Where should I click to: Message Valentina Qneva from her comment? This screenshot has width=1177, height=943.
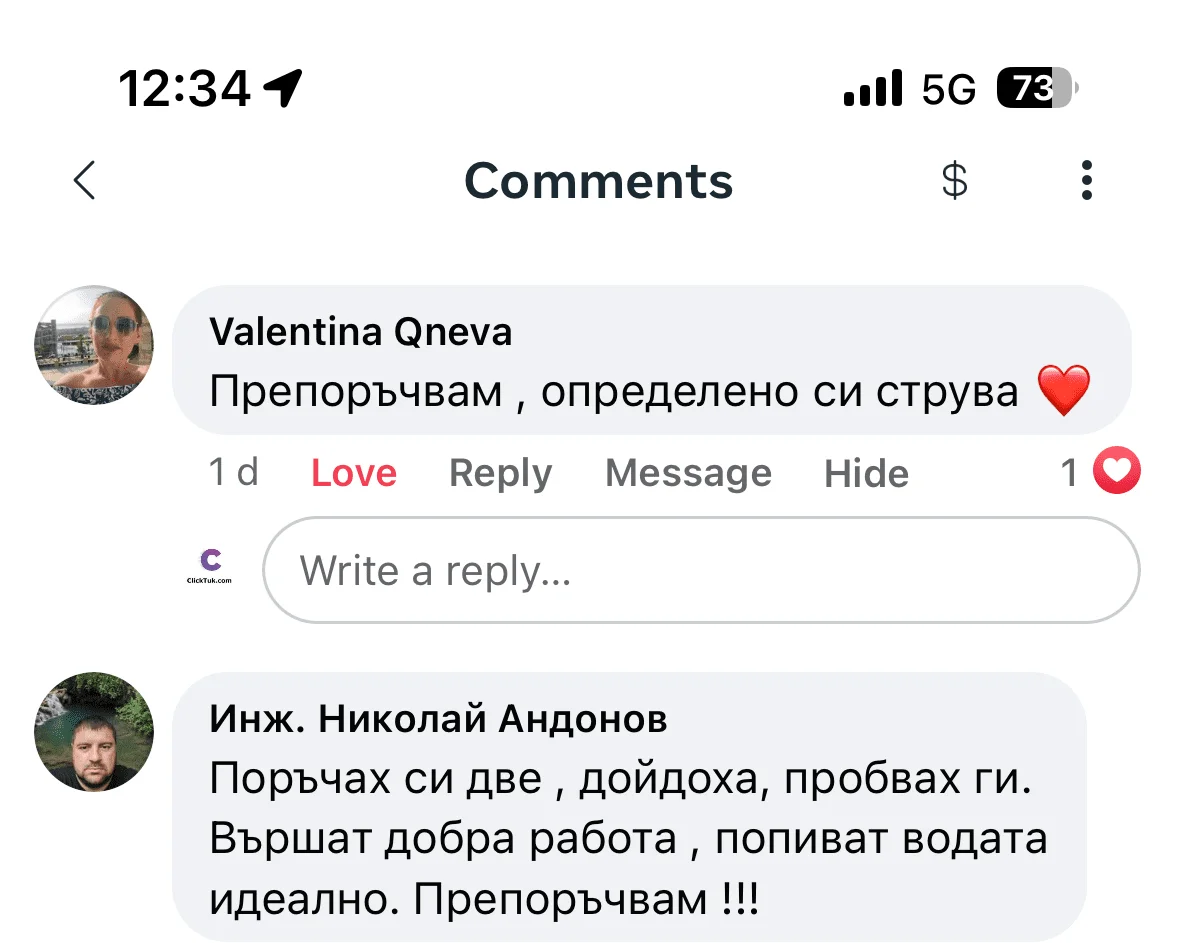(x=688, y=473)
